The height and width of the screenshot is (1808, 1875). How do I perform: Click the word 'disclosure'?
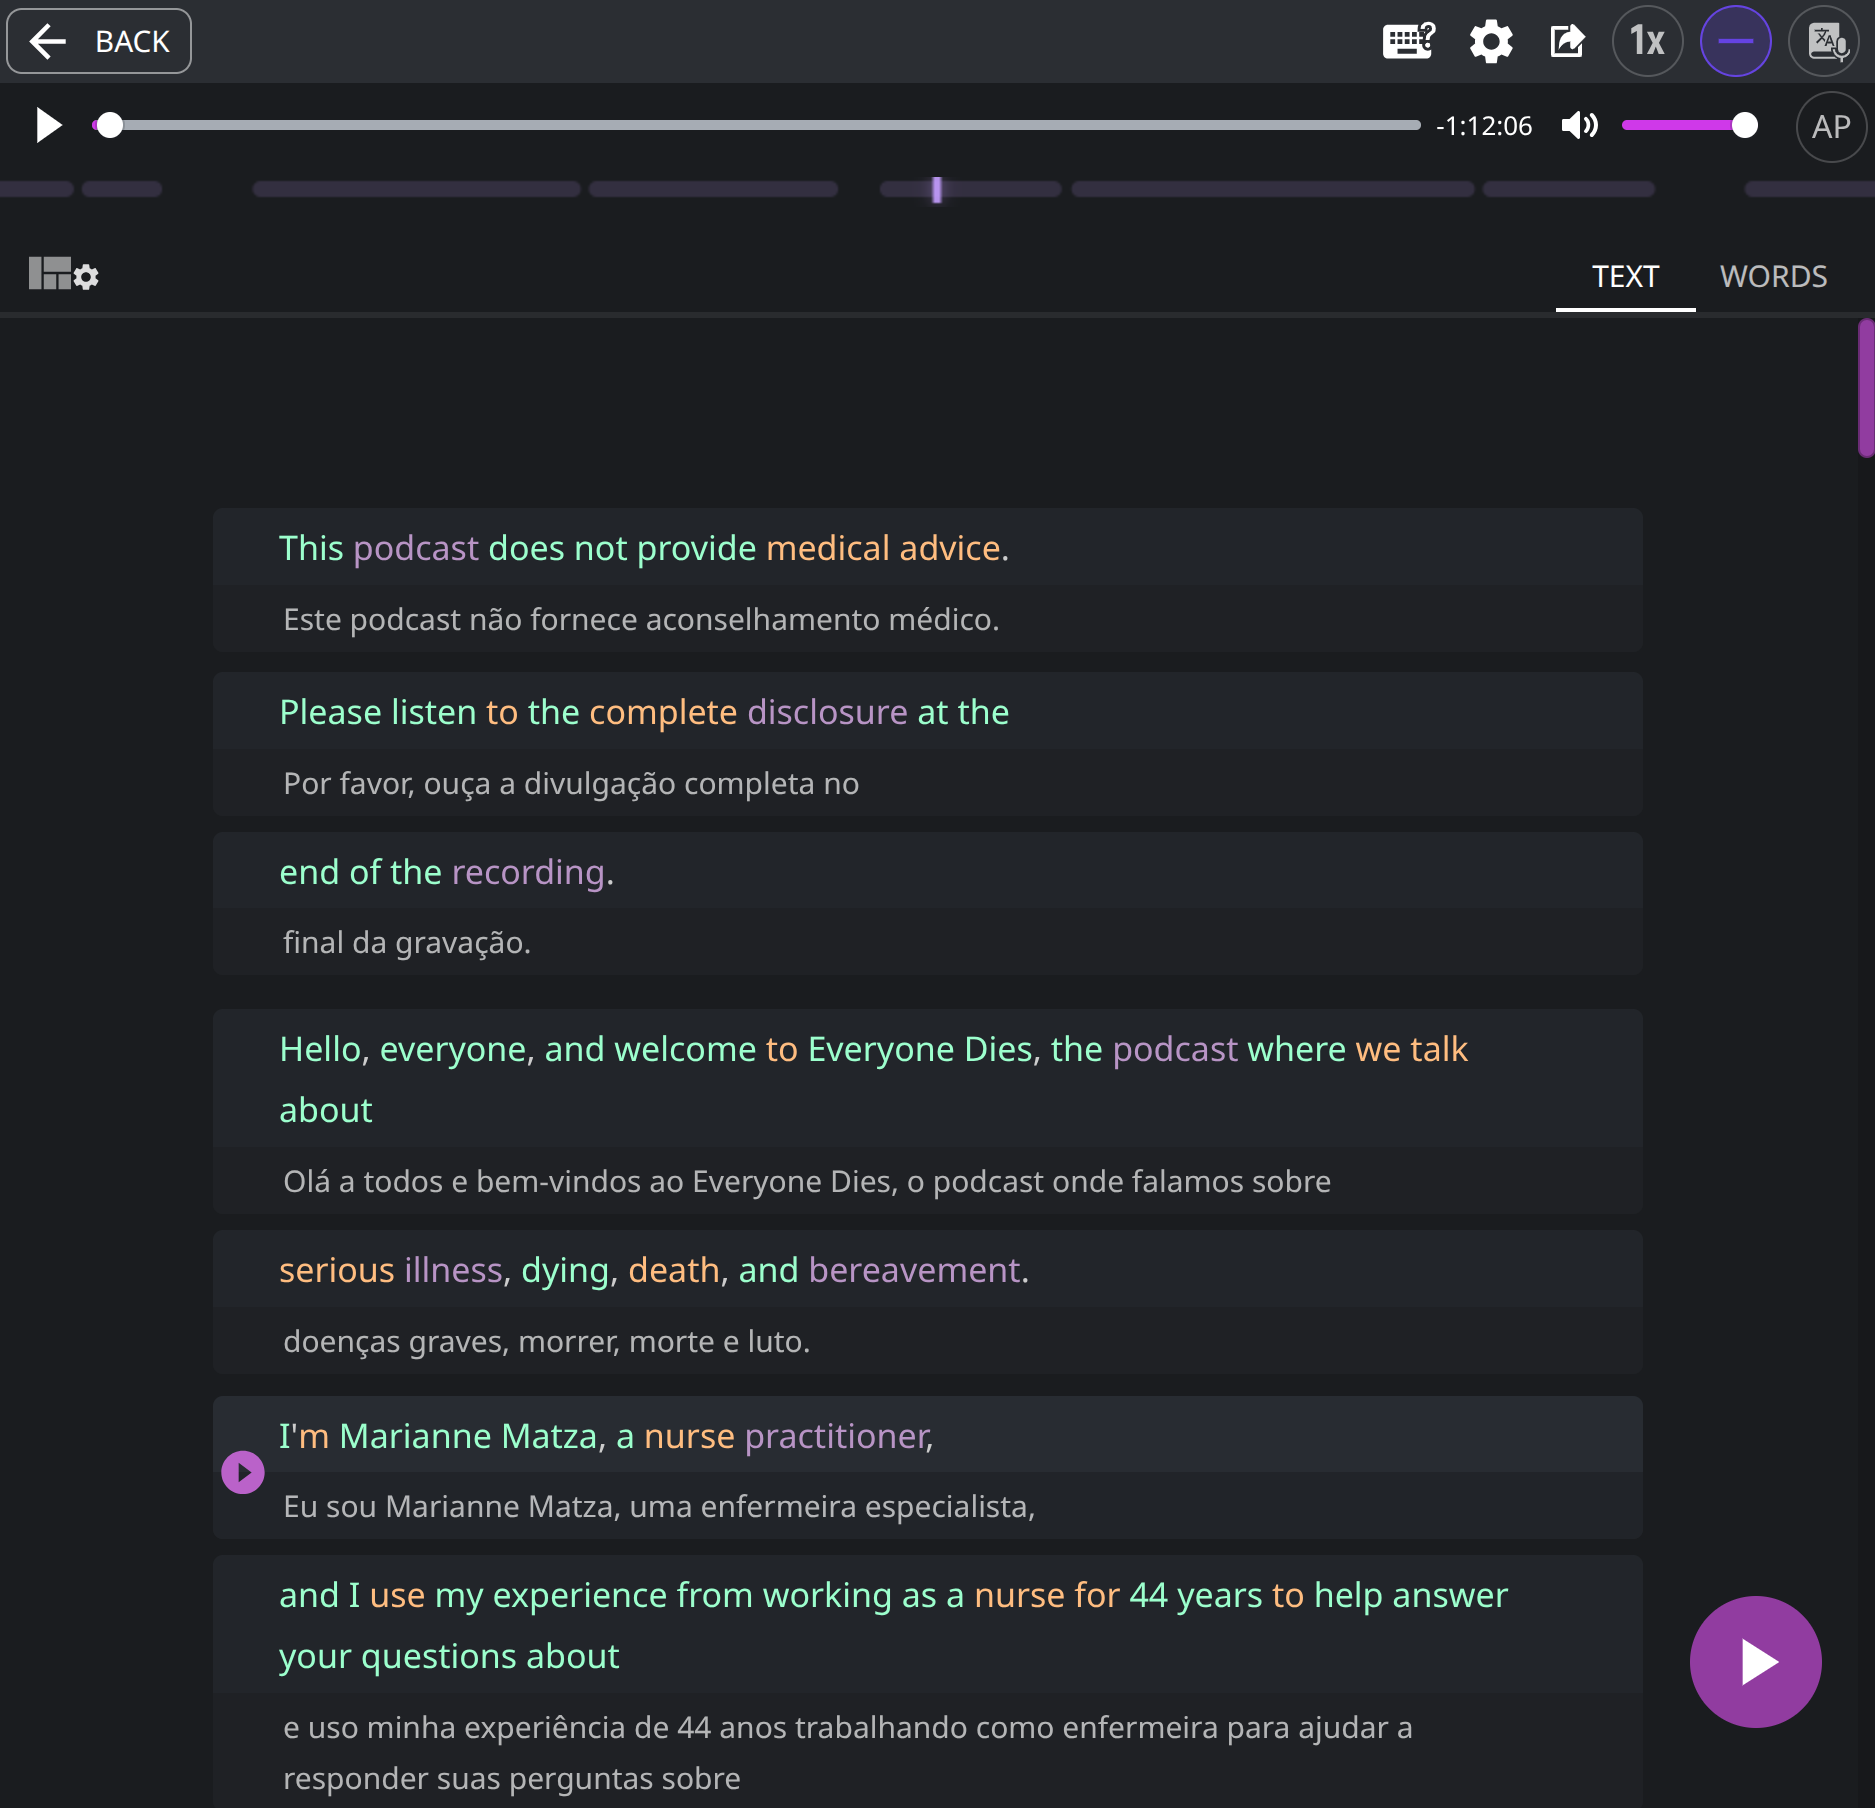(827, 712)
